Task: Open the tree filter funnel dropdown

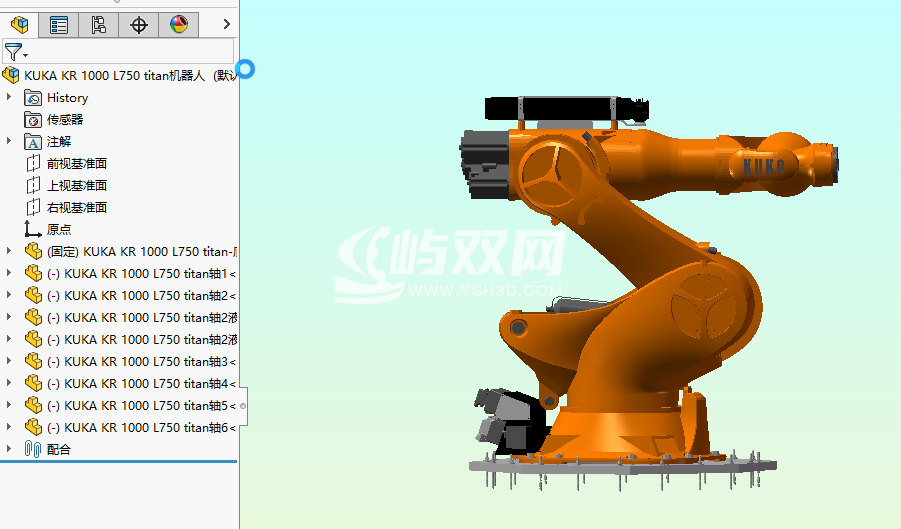Action: pyautogui.click(x=15, y=52)
